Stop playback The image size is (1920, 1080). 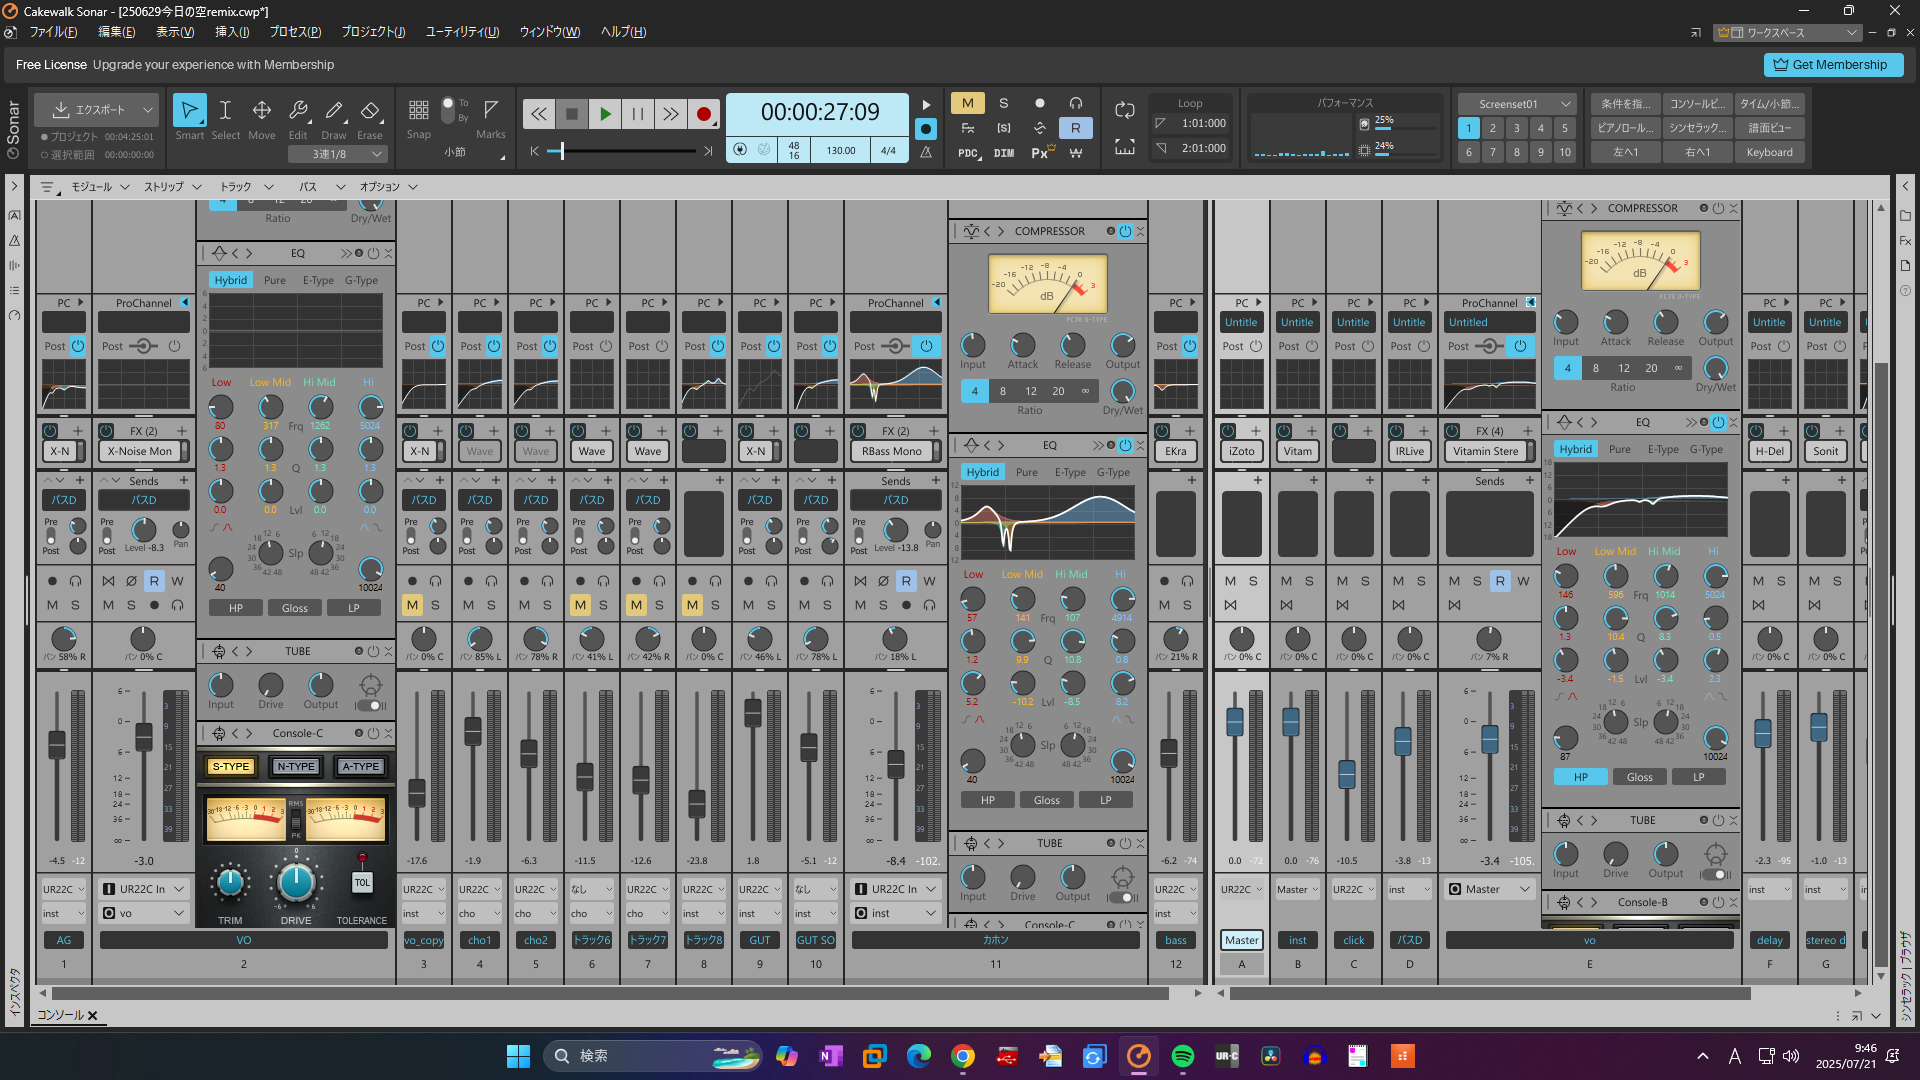click(x=571, y=114)
